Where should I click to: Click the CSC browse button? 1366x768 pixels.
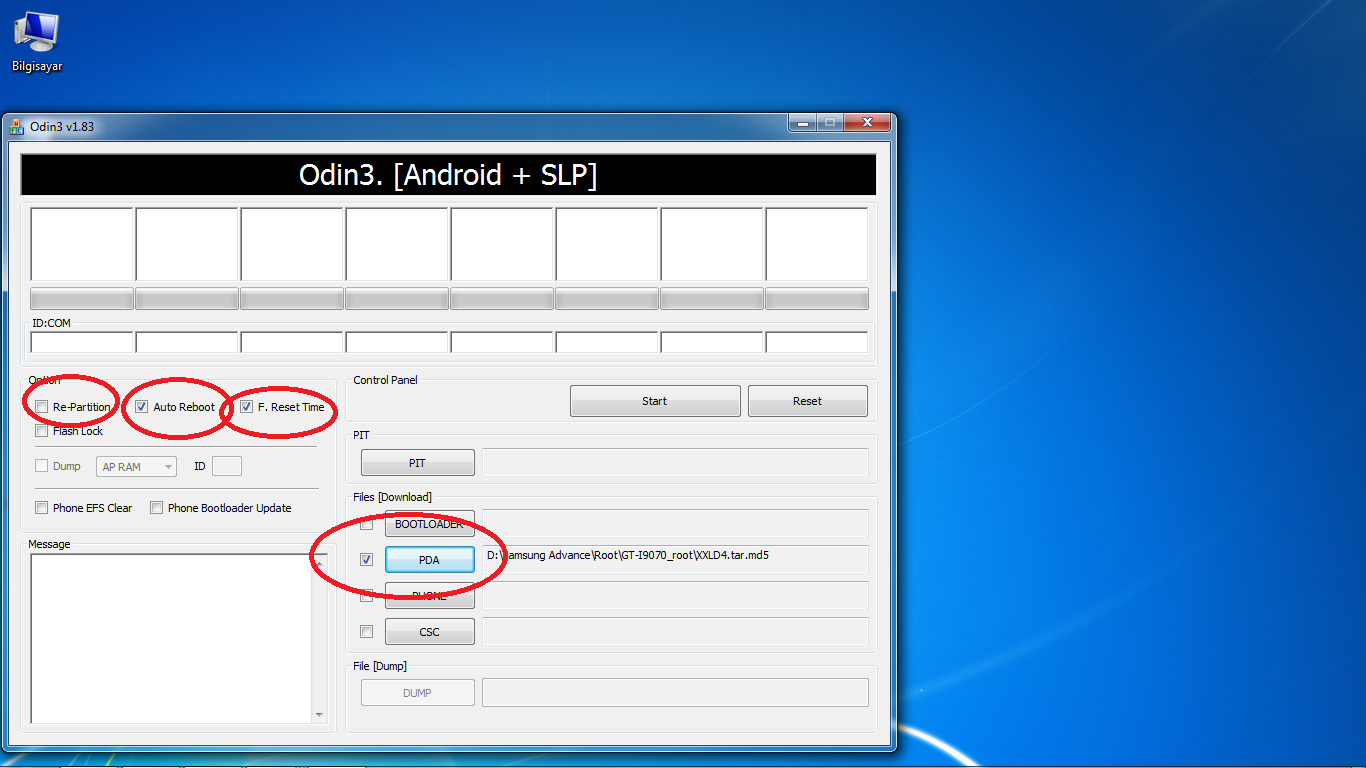point(429,632)
